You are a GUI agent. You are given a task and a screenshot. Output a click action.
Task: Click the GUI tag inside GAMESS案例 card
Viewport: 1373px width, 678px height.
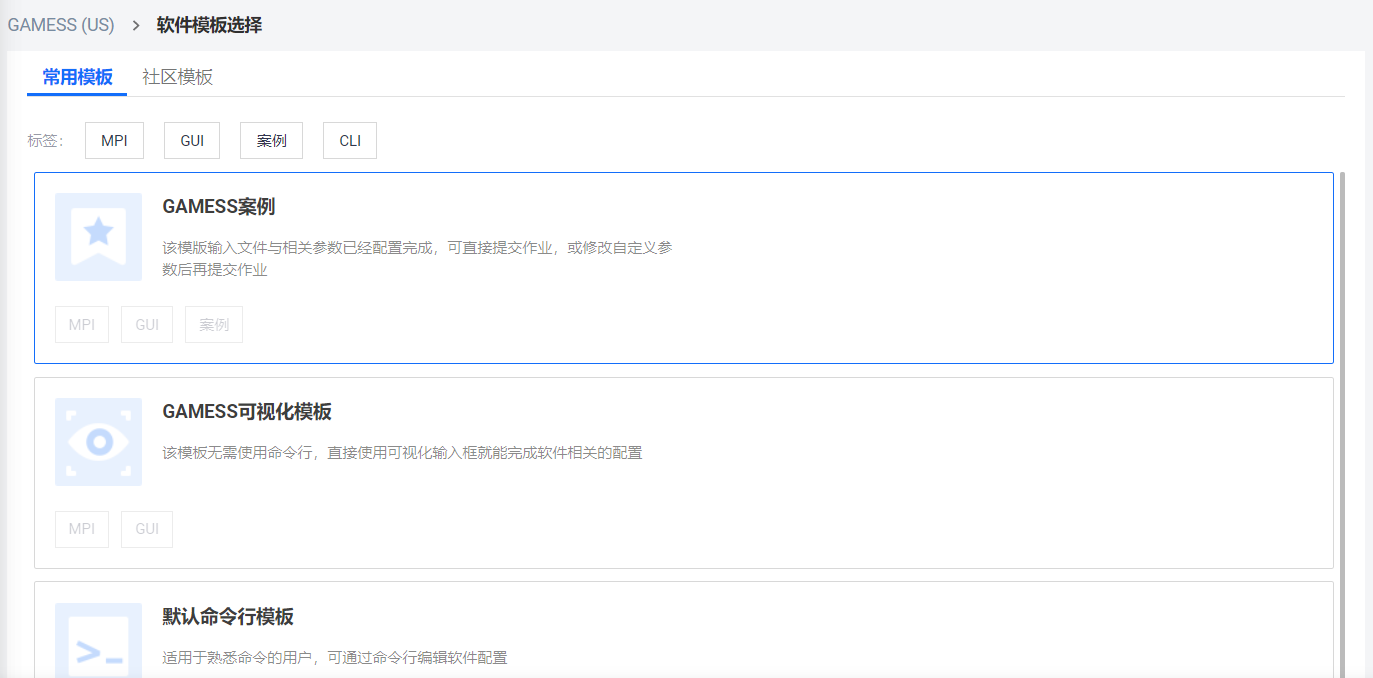click(x=147, y=325)
